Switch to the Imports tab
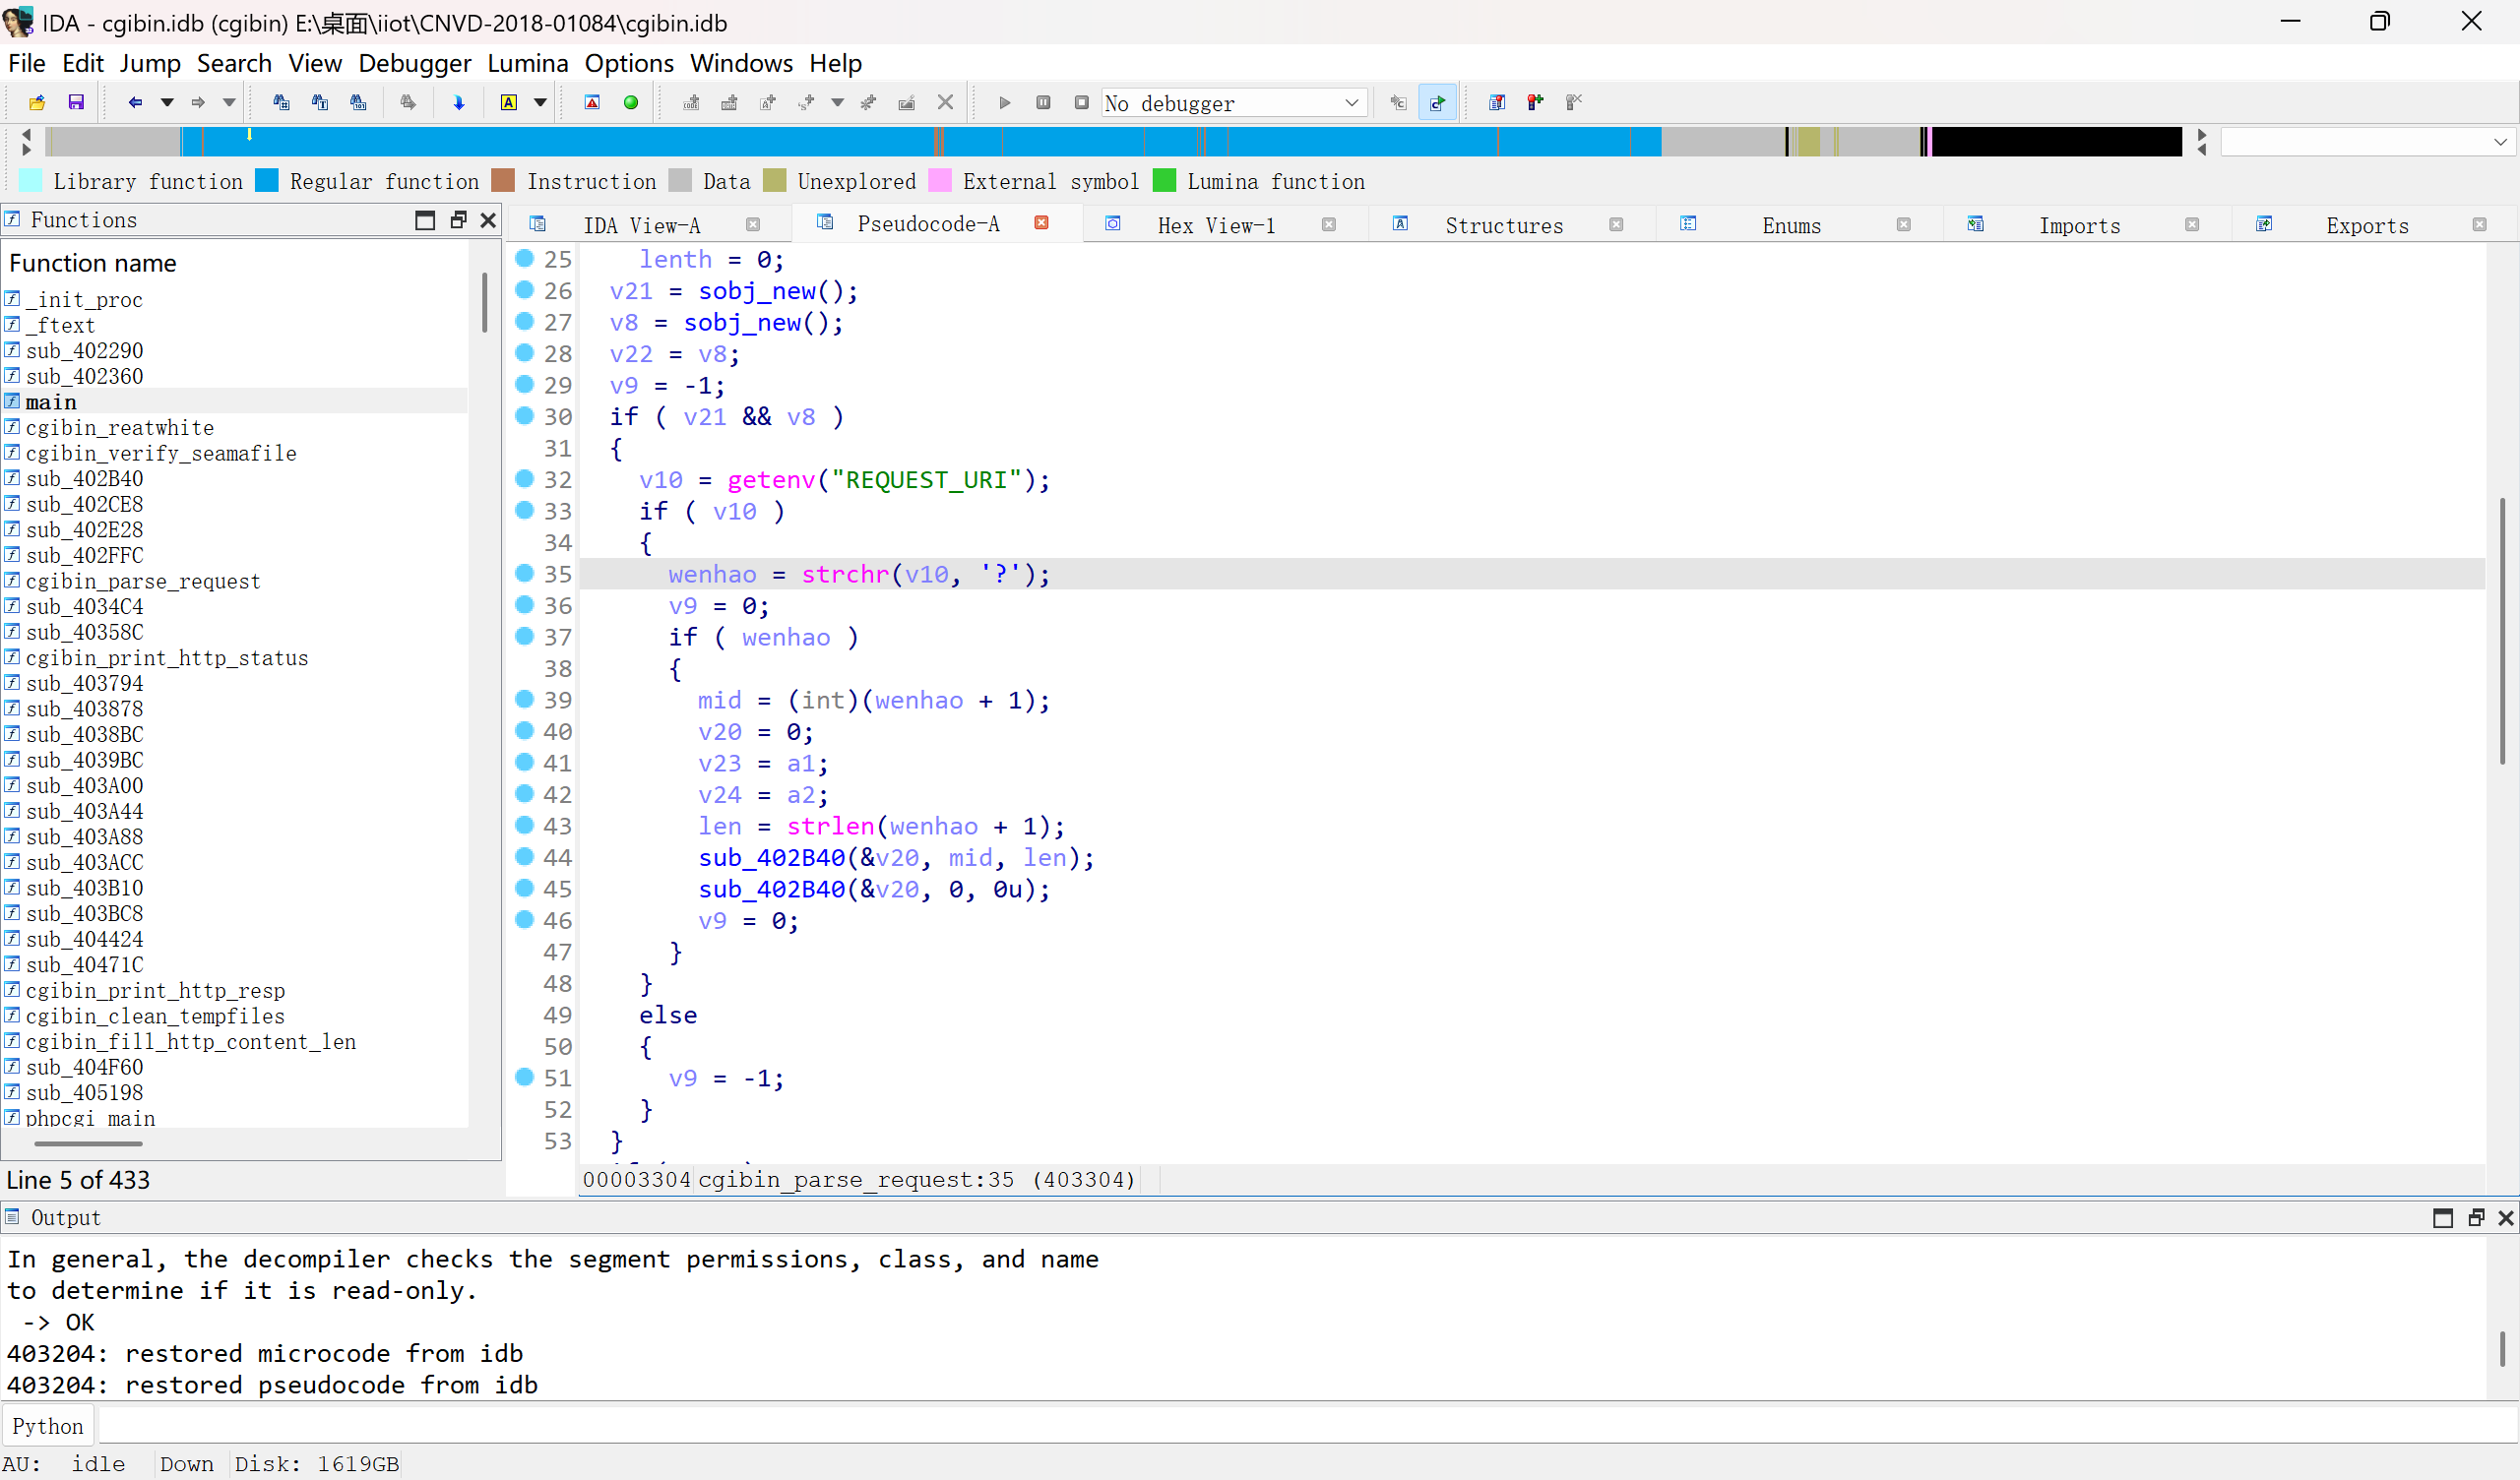This screenshot has height=1480, width=2520. pyautogui.click(x=2079, y=225)
